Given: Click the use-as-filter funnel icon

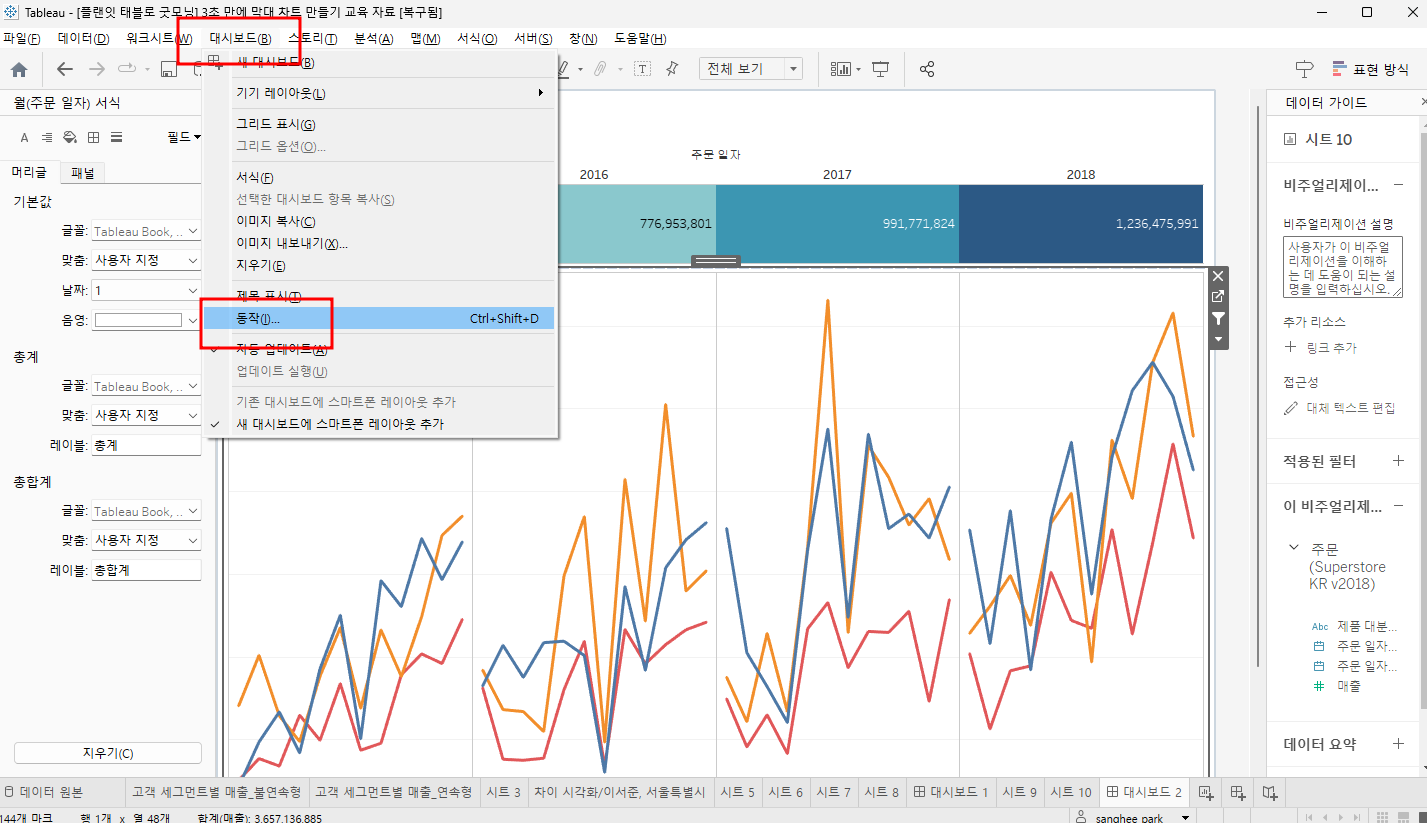Looking at the screenshot, I should 1218,318.
